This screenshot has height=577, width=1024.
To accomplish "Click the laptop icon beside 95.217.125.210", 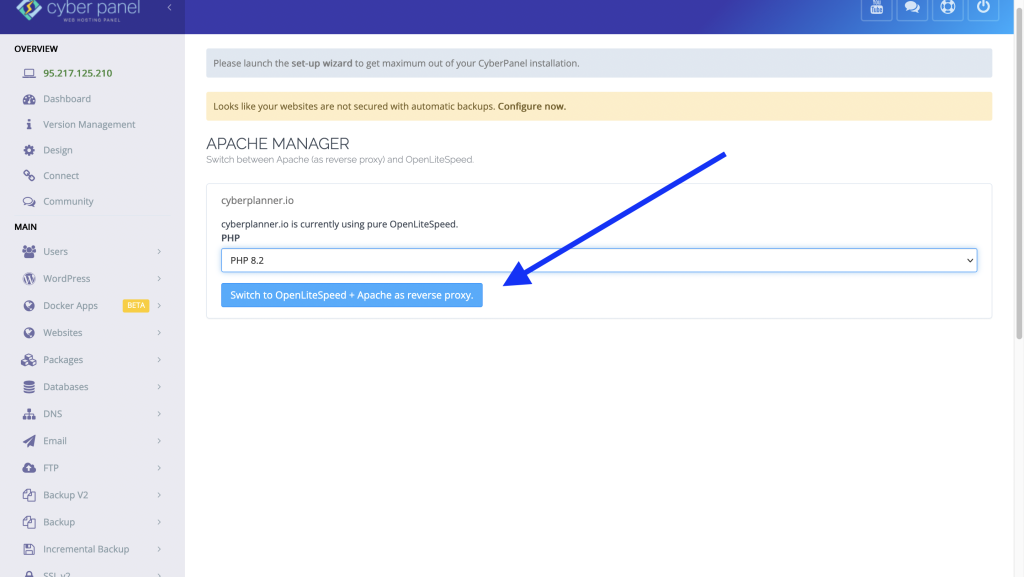I will coord(29,73).
